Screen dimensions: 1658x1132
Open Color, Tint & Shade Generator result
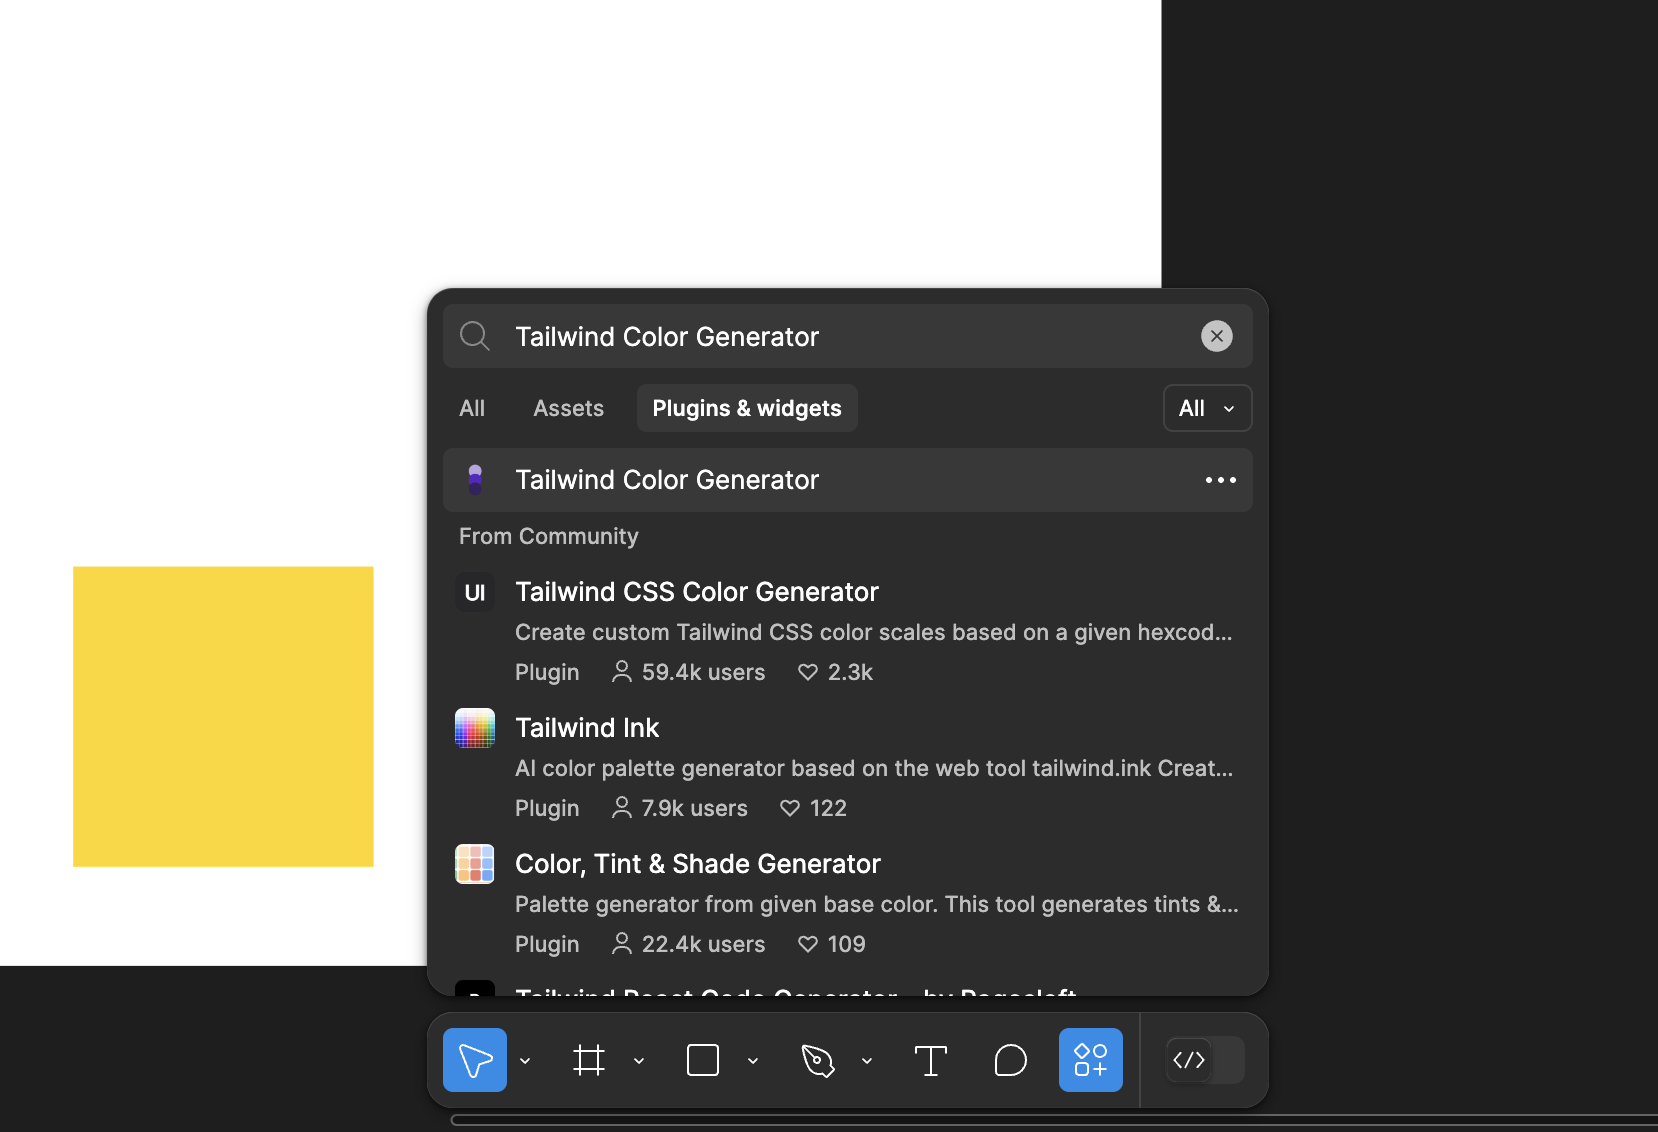coord(848,904)
